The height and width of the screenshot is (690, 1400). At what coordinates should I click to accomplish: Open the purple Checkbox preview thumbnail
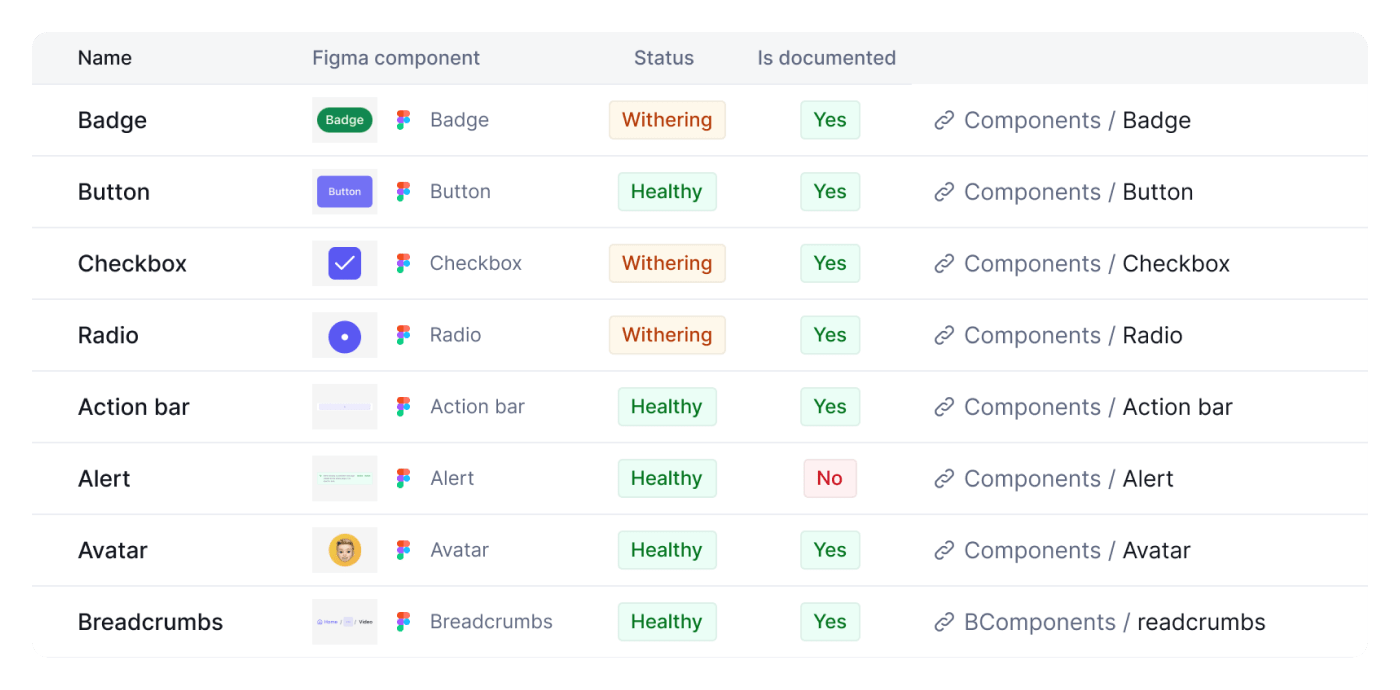(x=345, y=263)
